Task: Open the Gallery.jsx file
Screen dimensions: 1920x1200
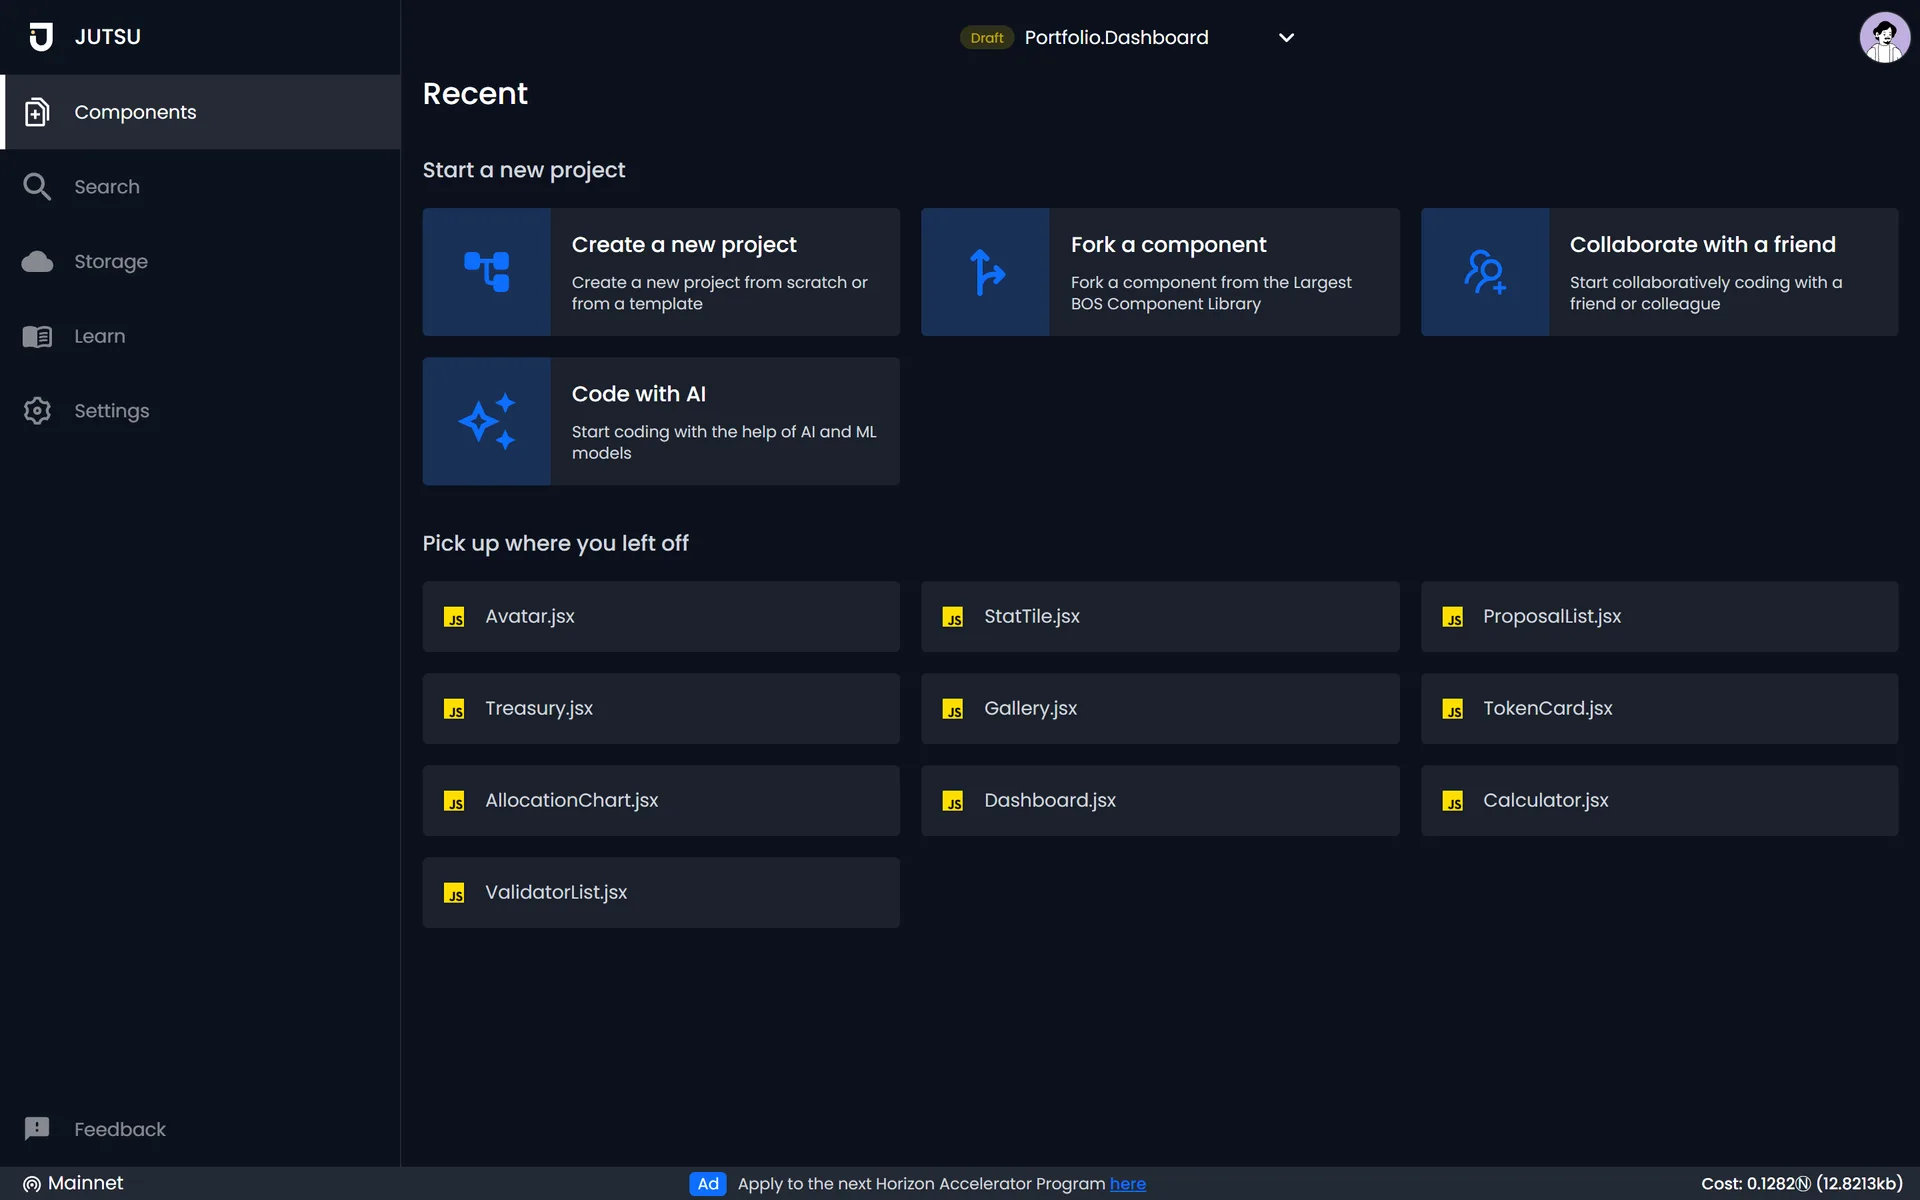Action: 1160,709
